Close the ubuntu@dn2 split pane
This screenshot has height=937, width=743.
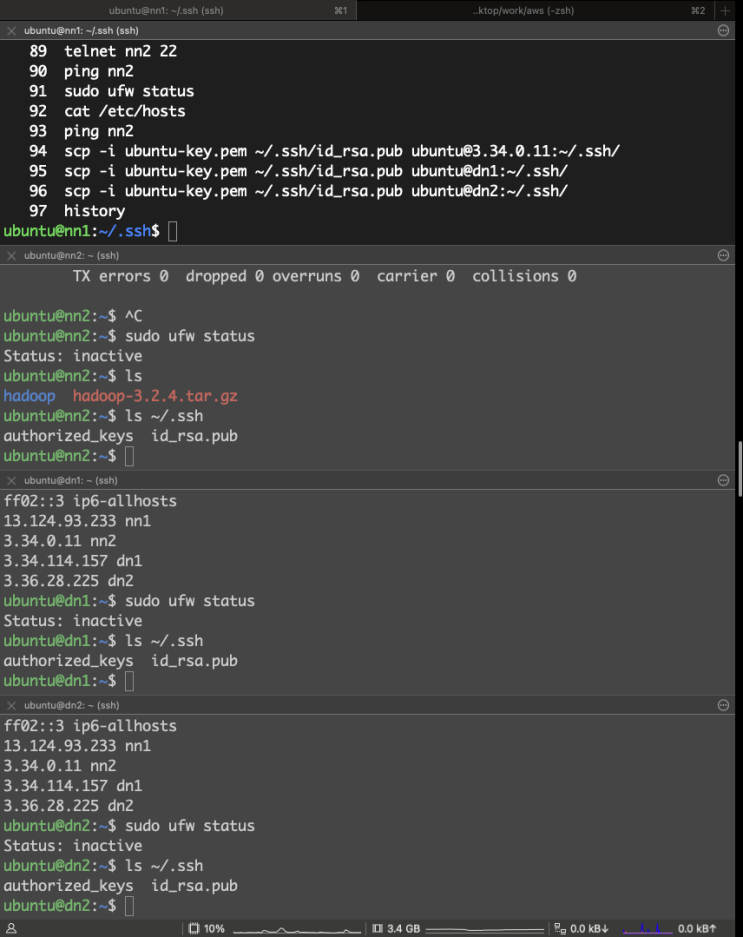tap(11, 706)
